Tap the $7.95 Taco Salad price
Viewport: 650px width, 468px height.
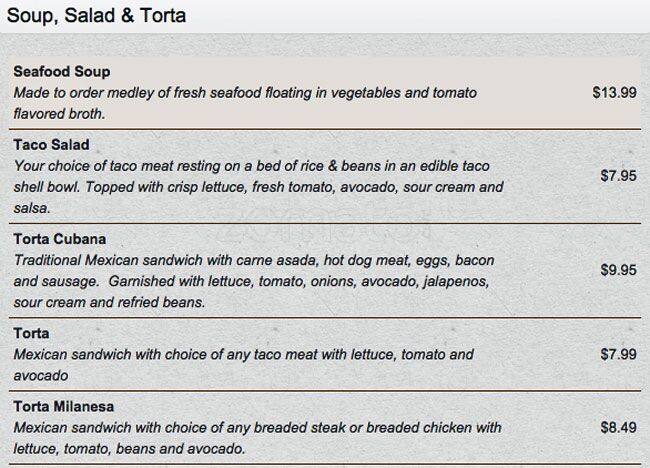click(x=617, y=176)
